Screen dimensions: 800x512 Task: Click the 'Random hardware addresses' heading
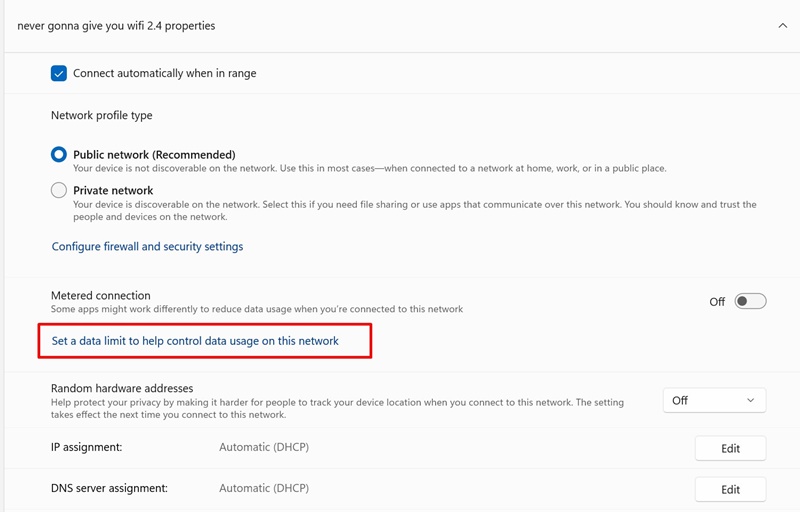121,388
